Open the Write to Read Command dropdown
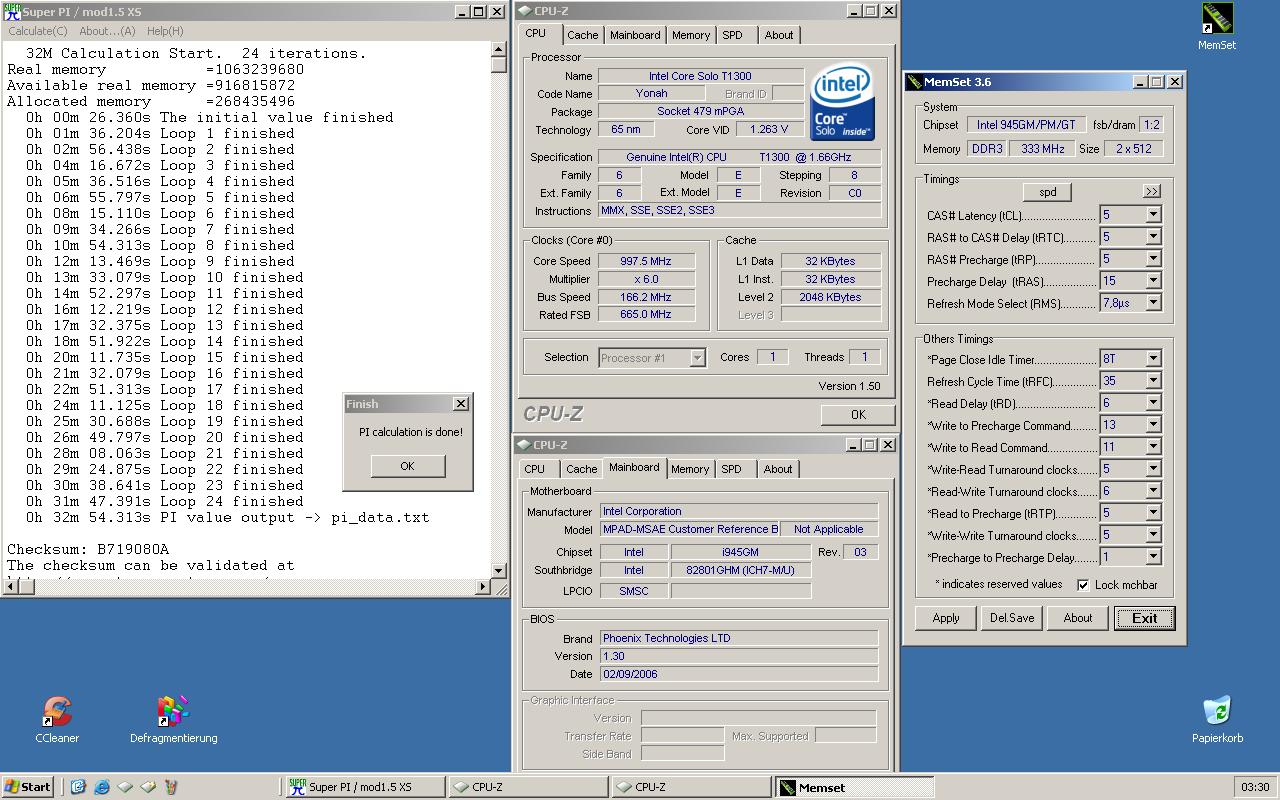Image resolution: width=1280 pixels, height=800 pixels. click(x=1153, y=447)
